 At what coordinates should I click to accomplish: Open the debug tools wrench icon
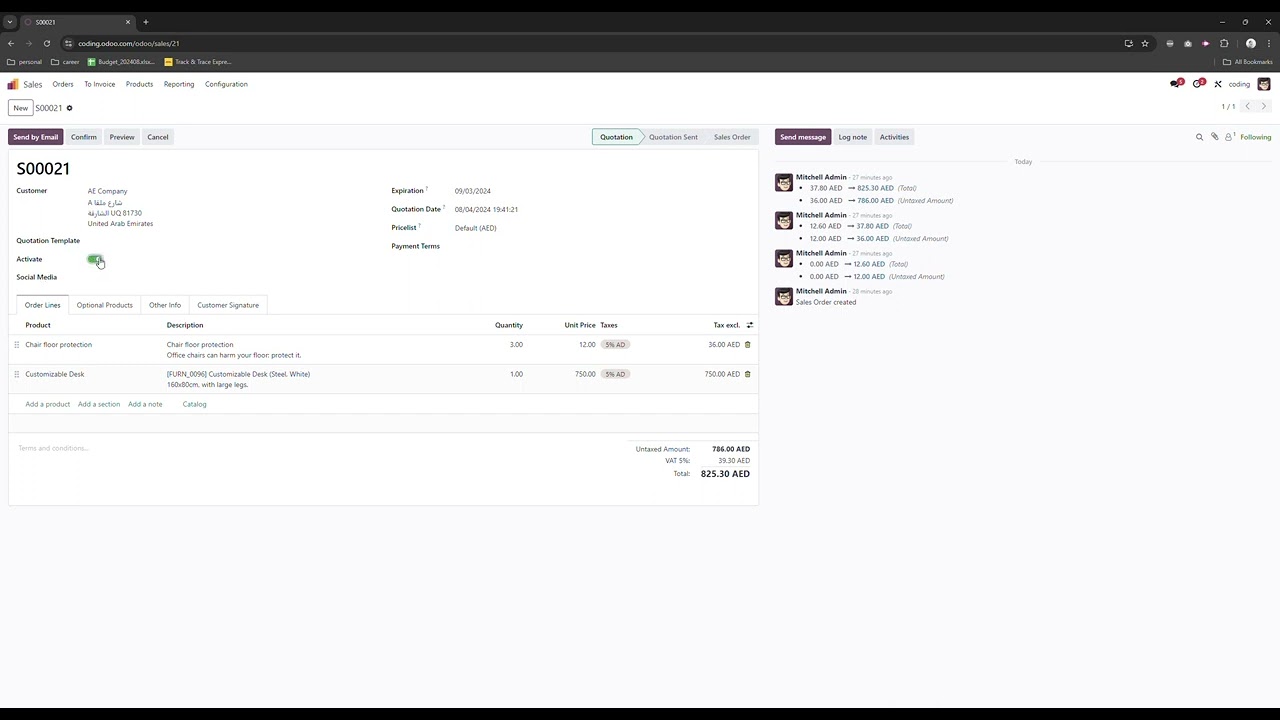1218,84
